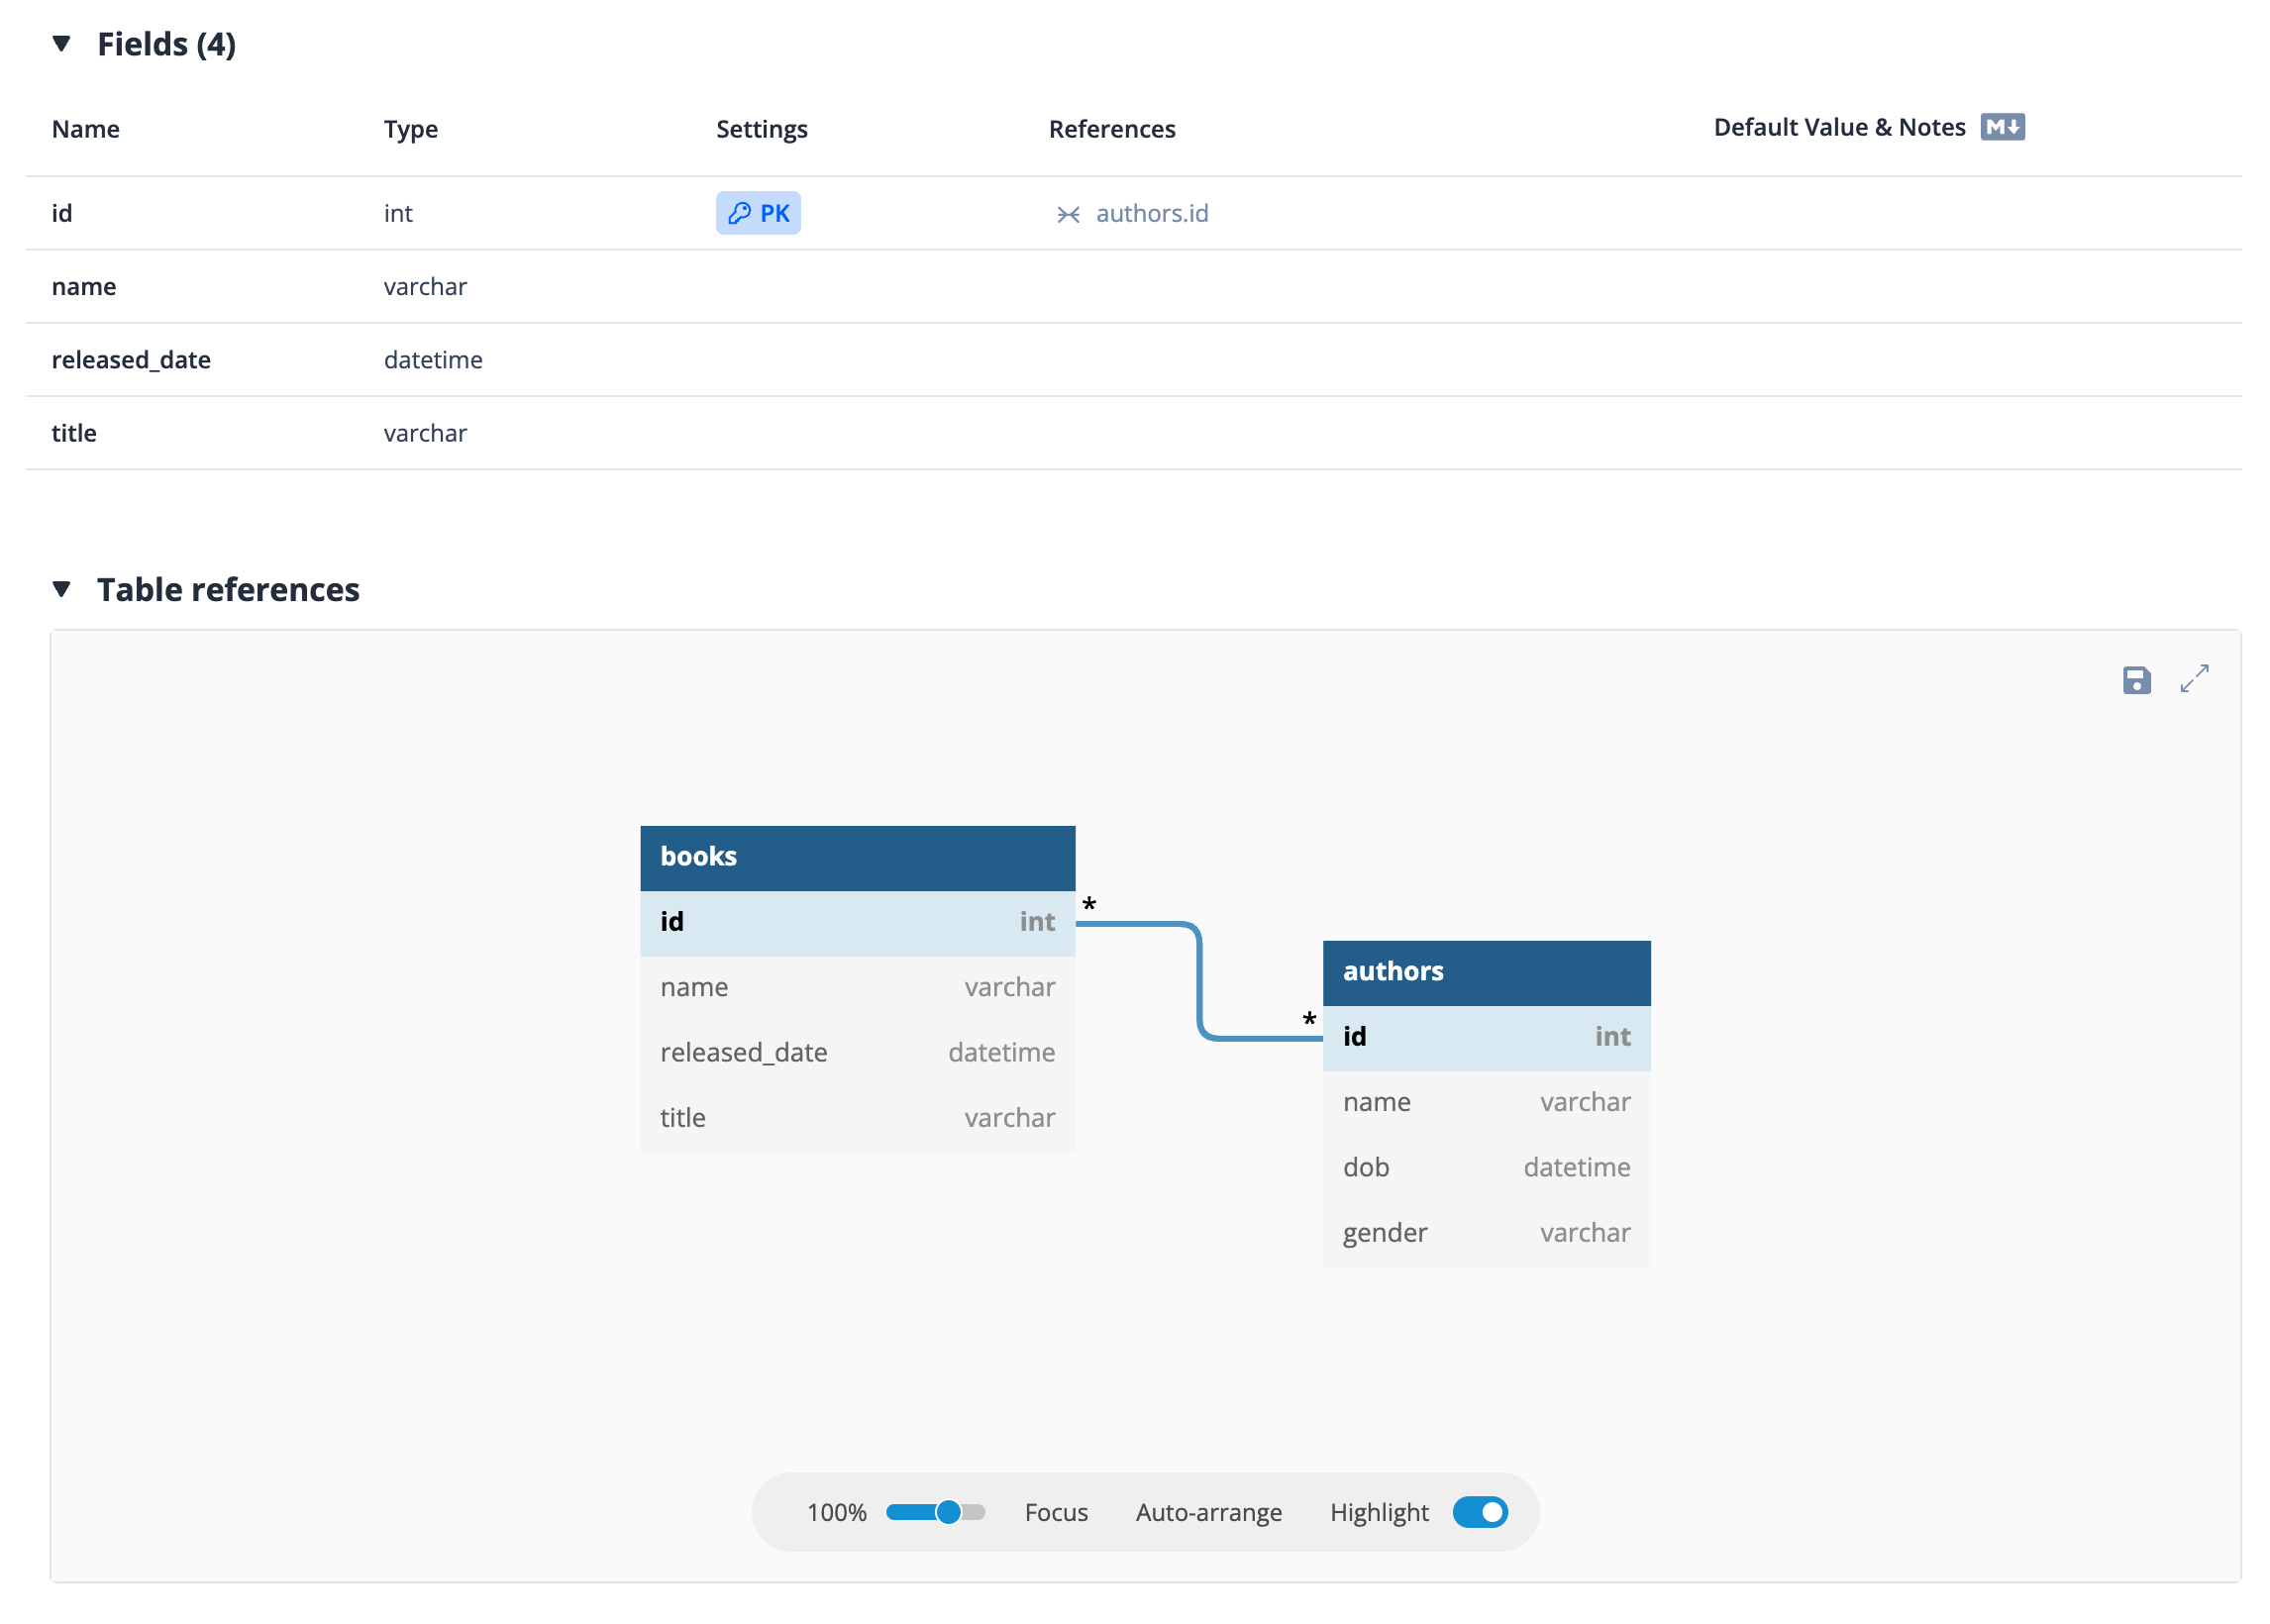This screenshot has height=1624, width=2270.
Task: Click the title row in the books diagram table
Action: coord(858,1118)
